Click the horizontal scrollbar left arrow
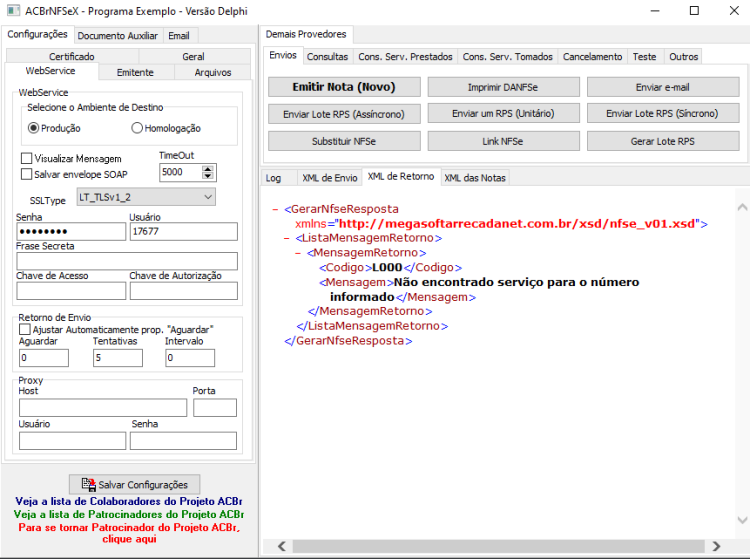 point(282,546)
